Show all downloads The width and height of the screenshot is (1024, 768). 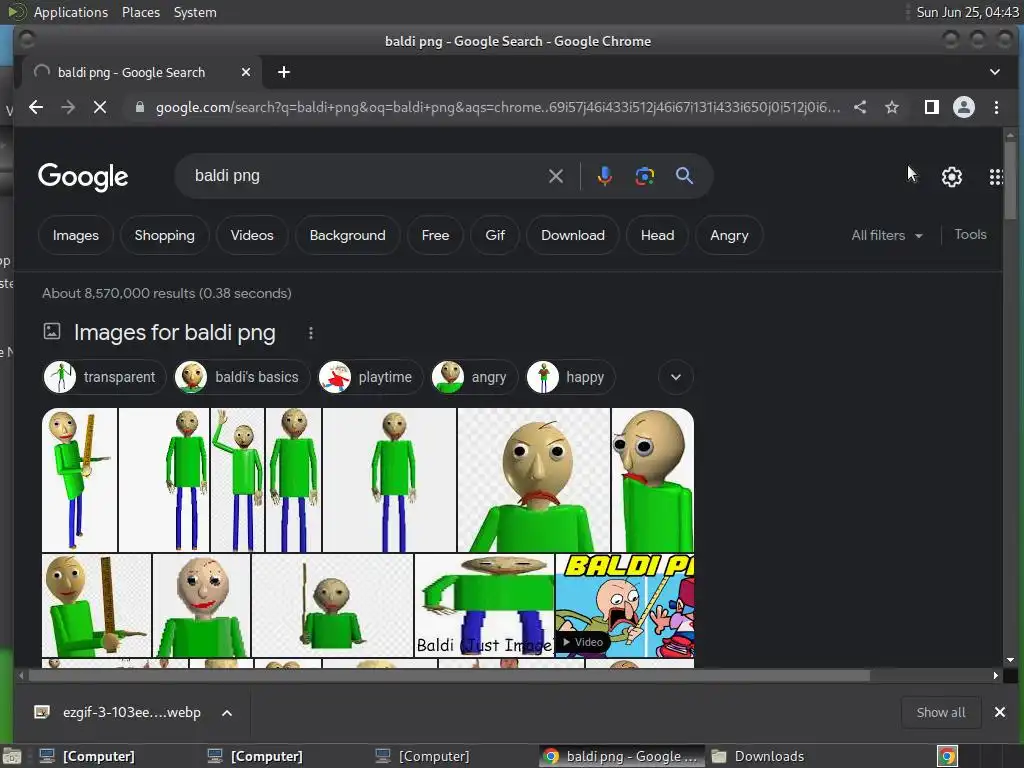(940, 712)
